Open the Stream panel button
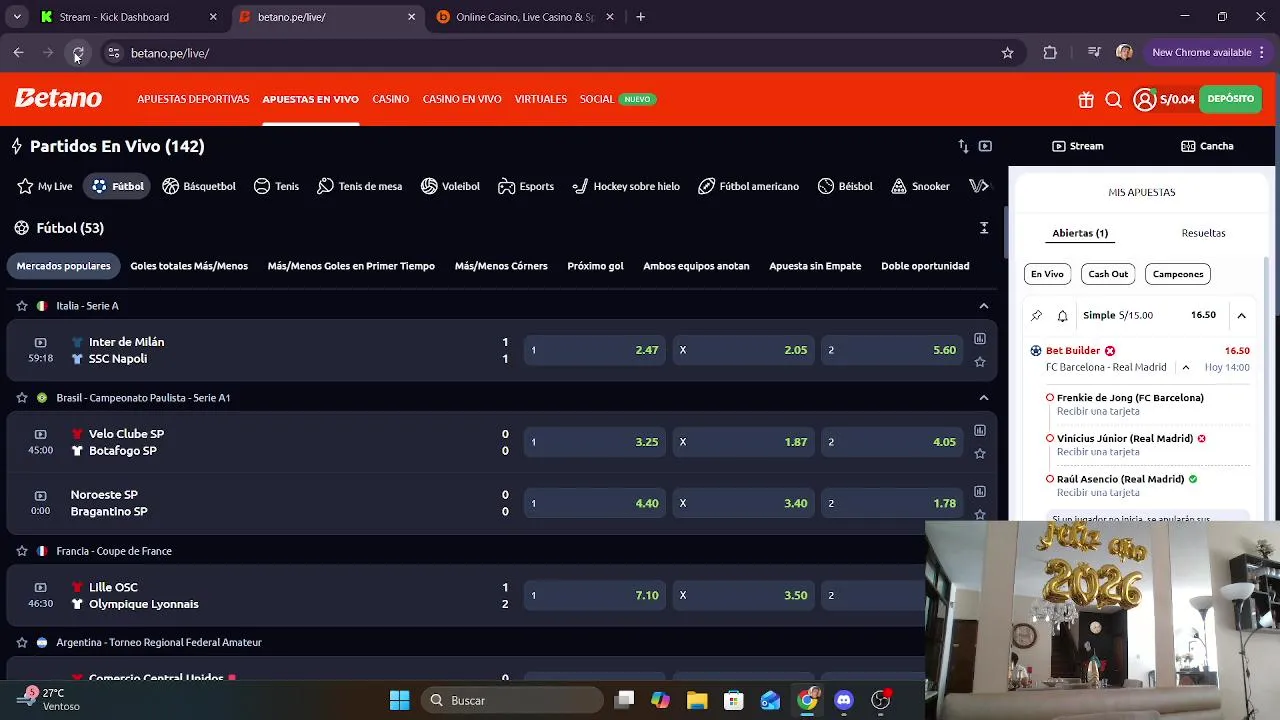Screen dimensions: 1280x720 tap(1078, 146)
